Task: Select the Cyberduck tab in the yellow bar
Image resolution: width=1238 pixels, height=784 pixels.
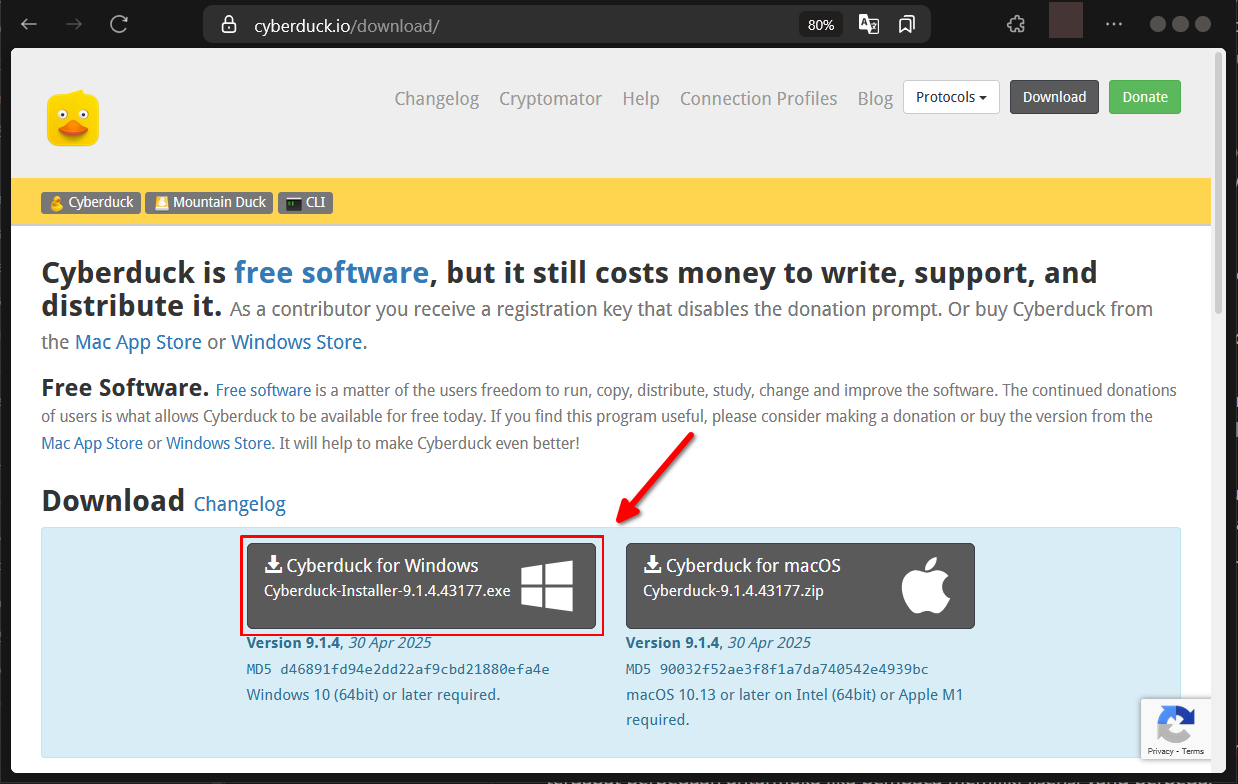Action: pos(91,203)
